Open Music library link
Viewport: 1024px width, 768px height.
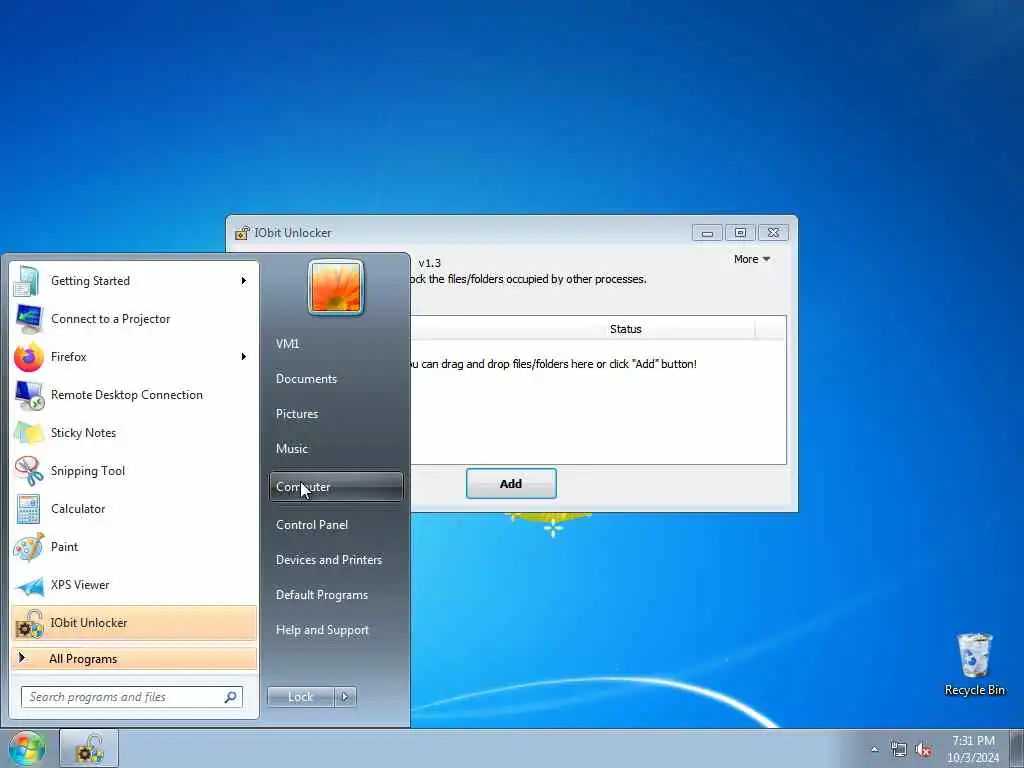(x=292, y=449)
